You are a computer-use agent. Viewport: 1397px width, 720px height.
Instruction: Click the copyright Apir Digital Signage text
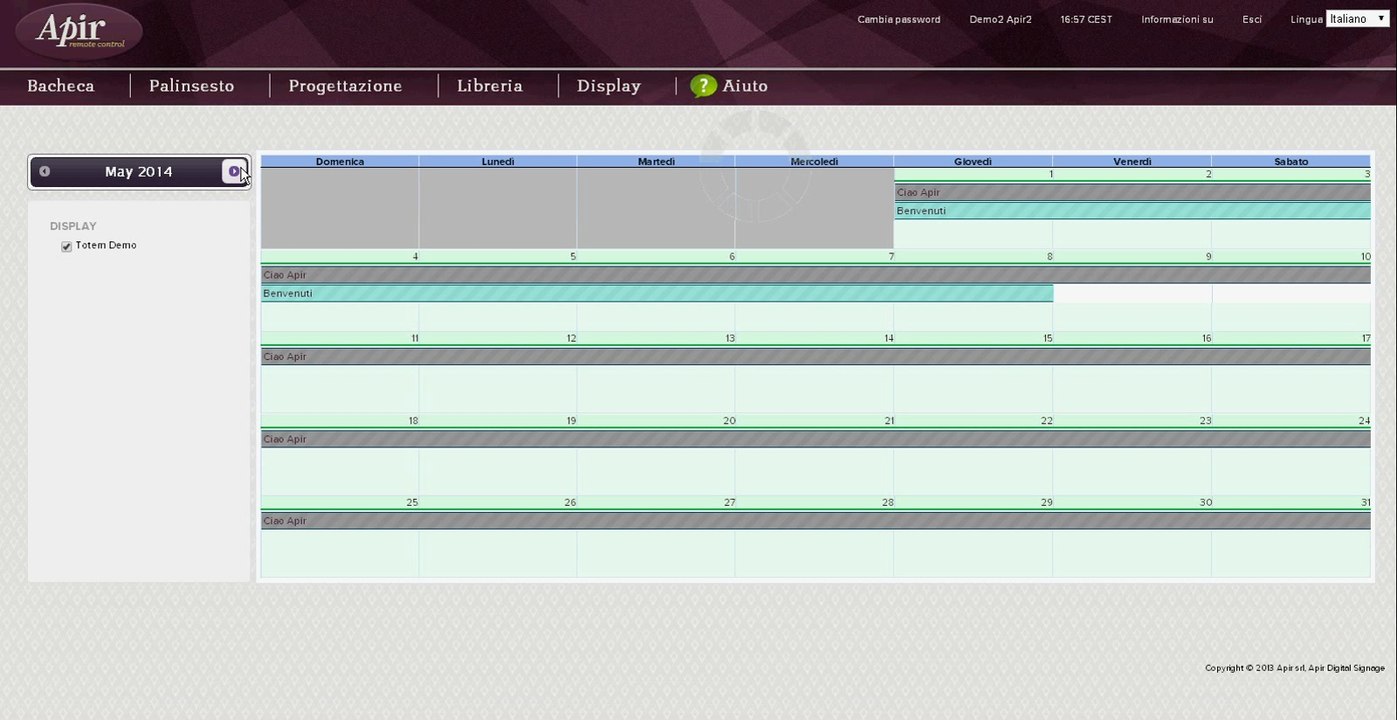[x=1295, y=668]
